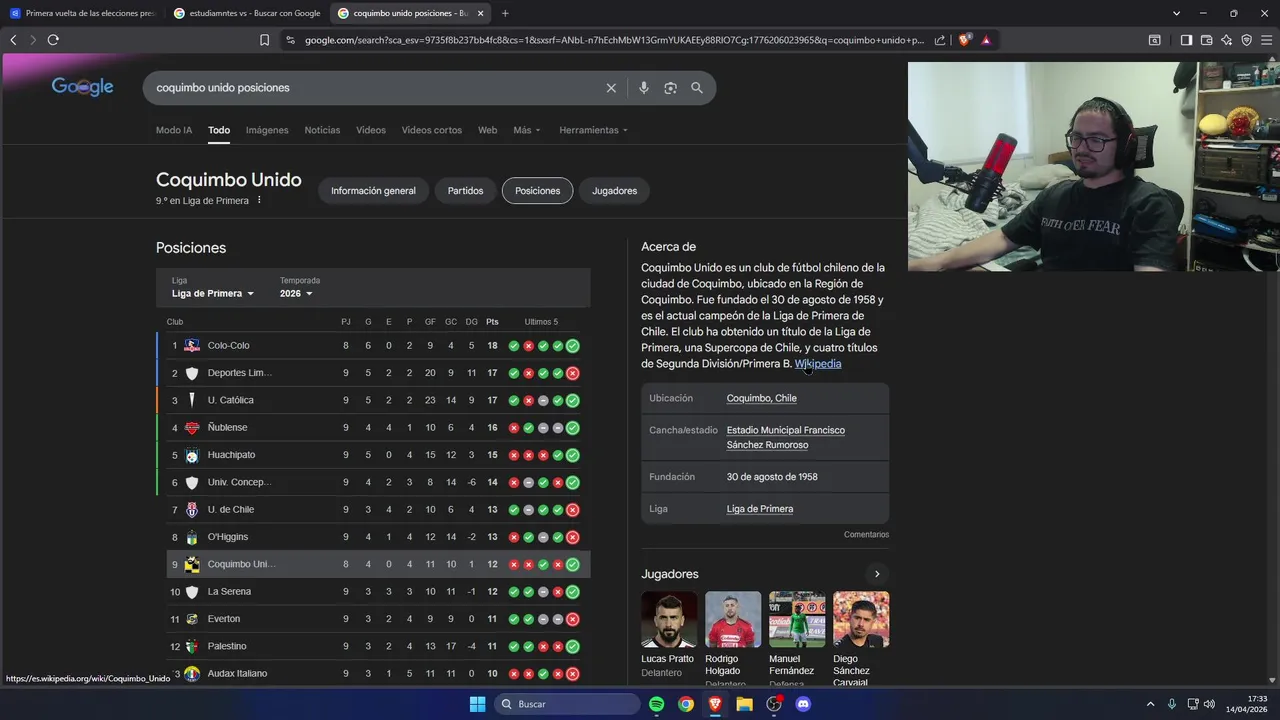Open Brave Rewards triangle icon
1280x720 pixels.
click(x=986, y=40)
